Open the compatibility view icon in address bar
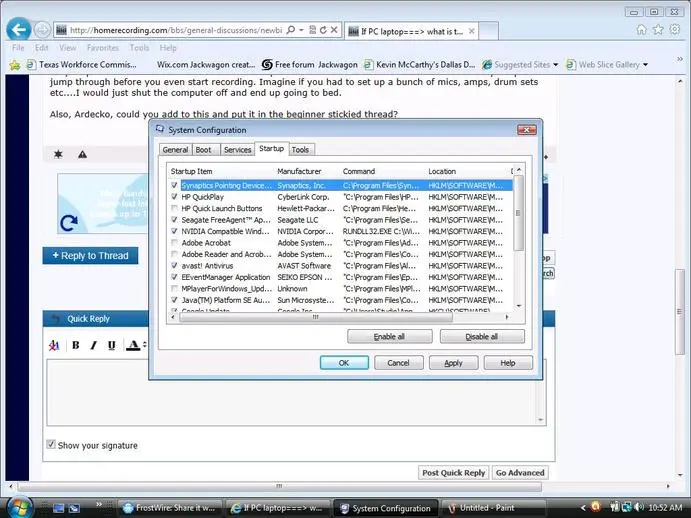 pyautogui.click(x=312, y=30)
